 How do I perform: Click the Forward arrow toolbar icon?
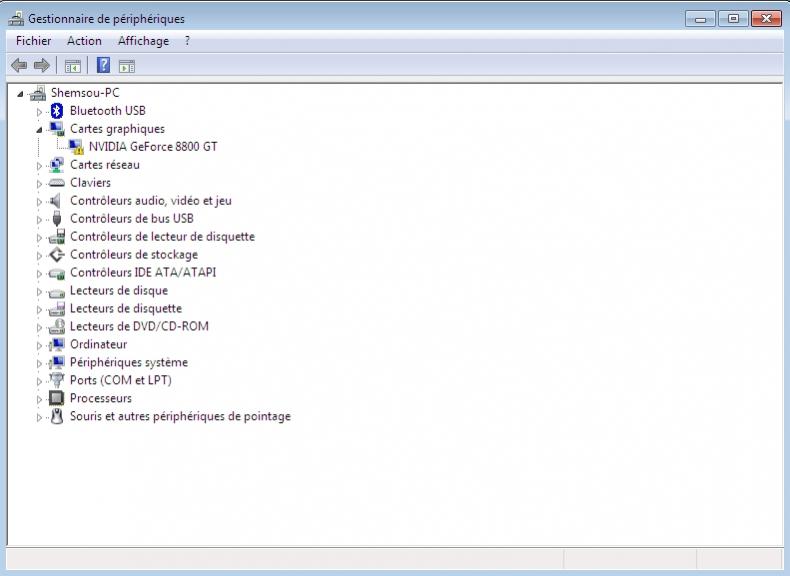(42, 66)
